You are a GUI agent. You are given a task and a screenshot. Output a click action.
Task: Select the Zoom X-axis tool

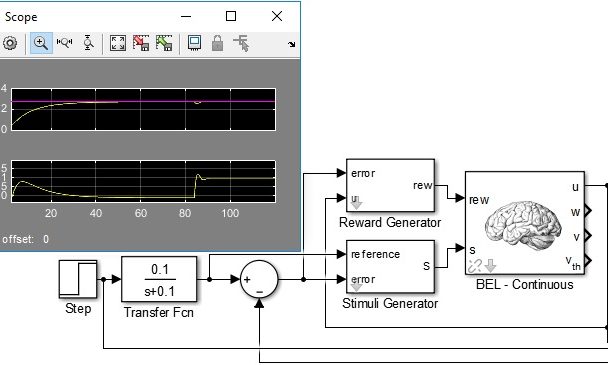pos(64,42)
